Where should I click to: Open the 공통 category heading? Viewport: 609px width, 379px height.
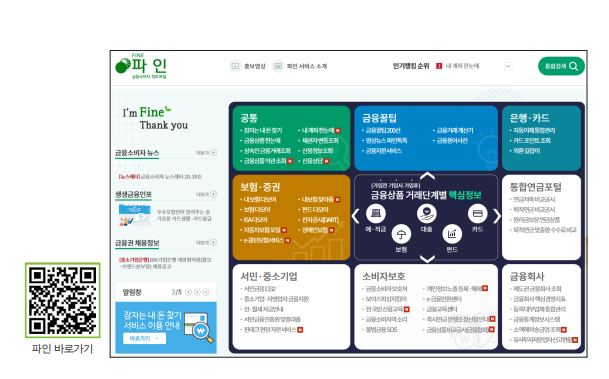[x=249, y=118]
